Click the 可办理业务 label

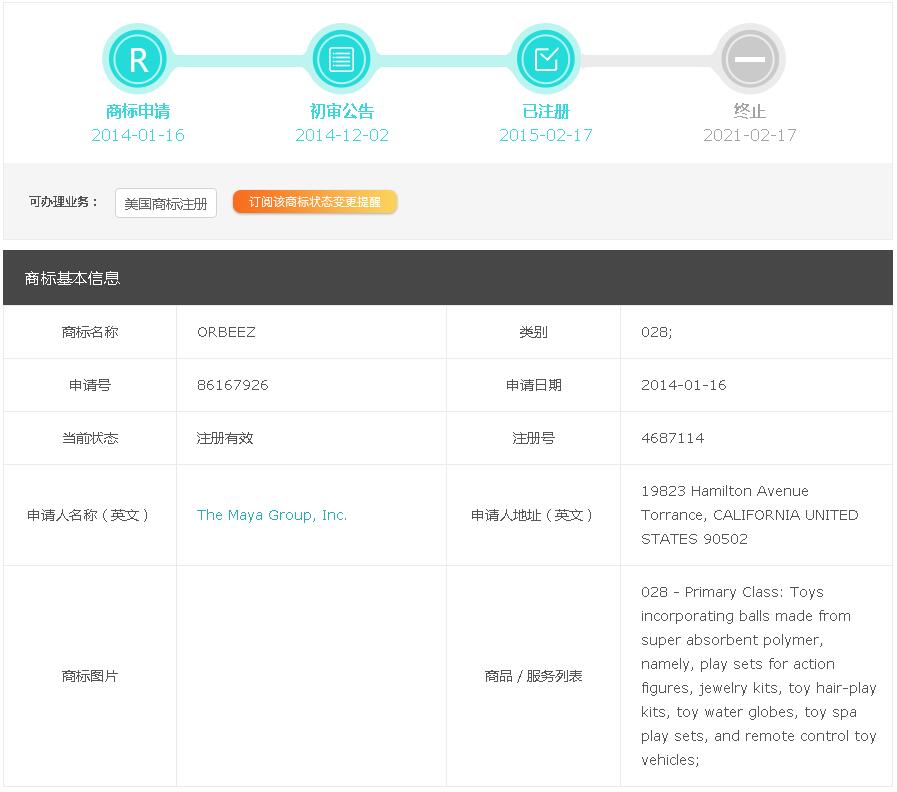64,202
